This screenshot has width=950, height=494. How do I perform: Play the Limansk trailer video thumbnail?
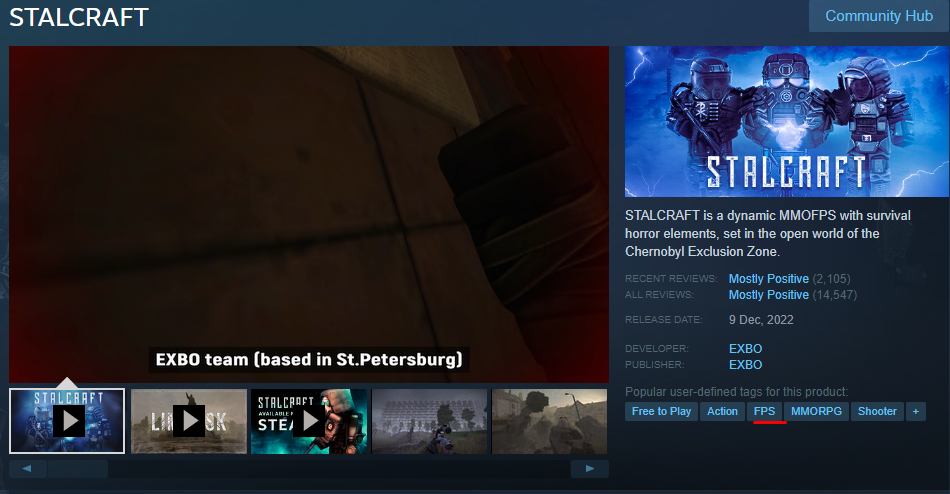188,421
